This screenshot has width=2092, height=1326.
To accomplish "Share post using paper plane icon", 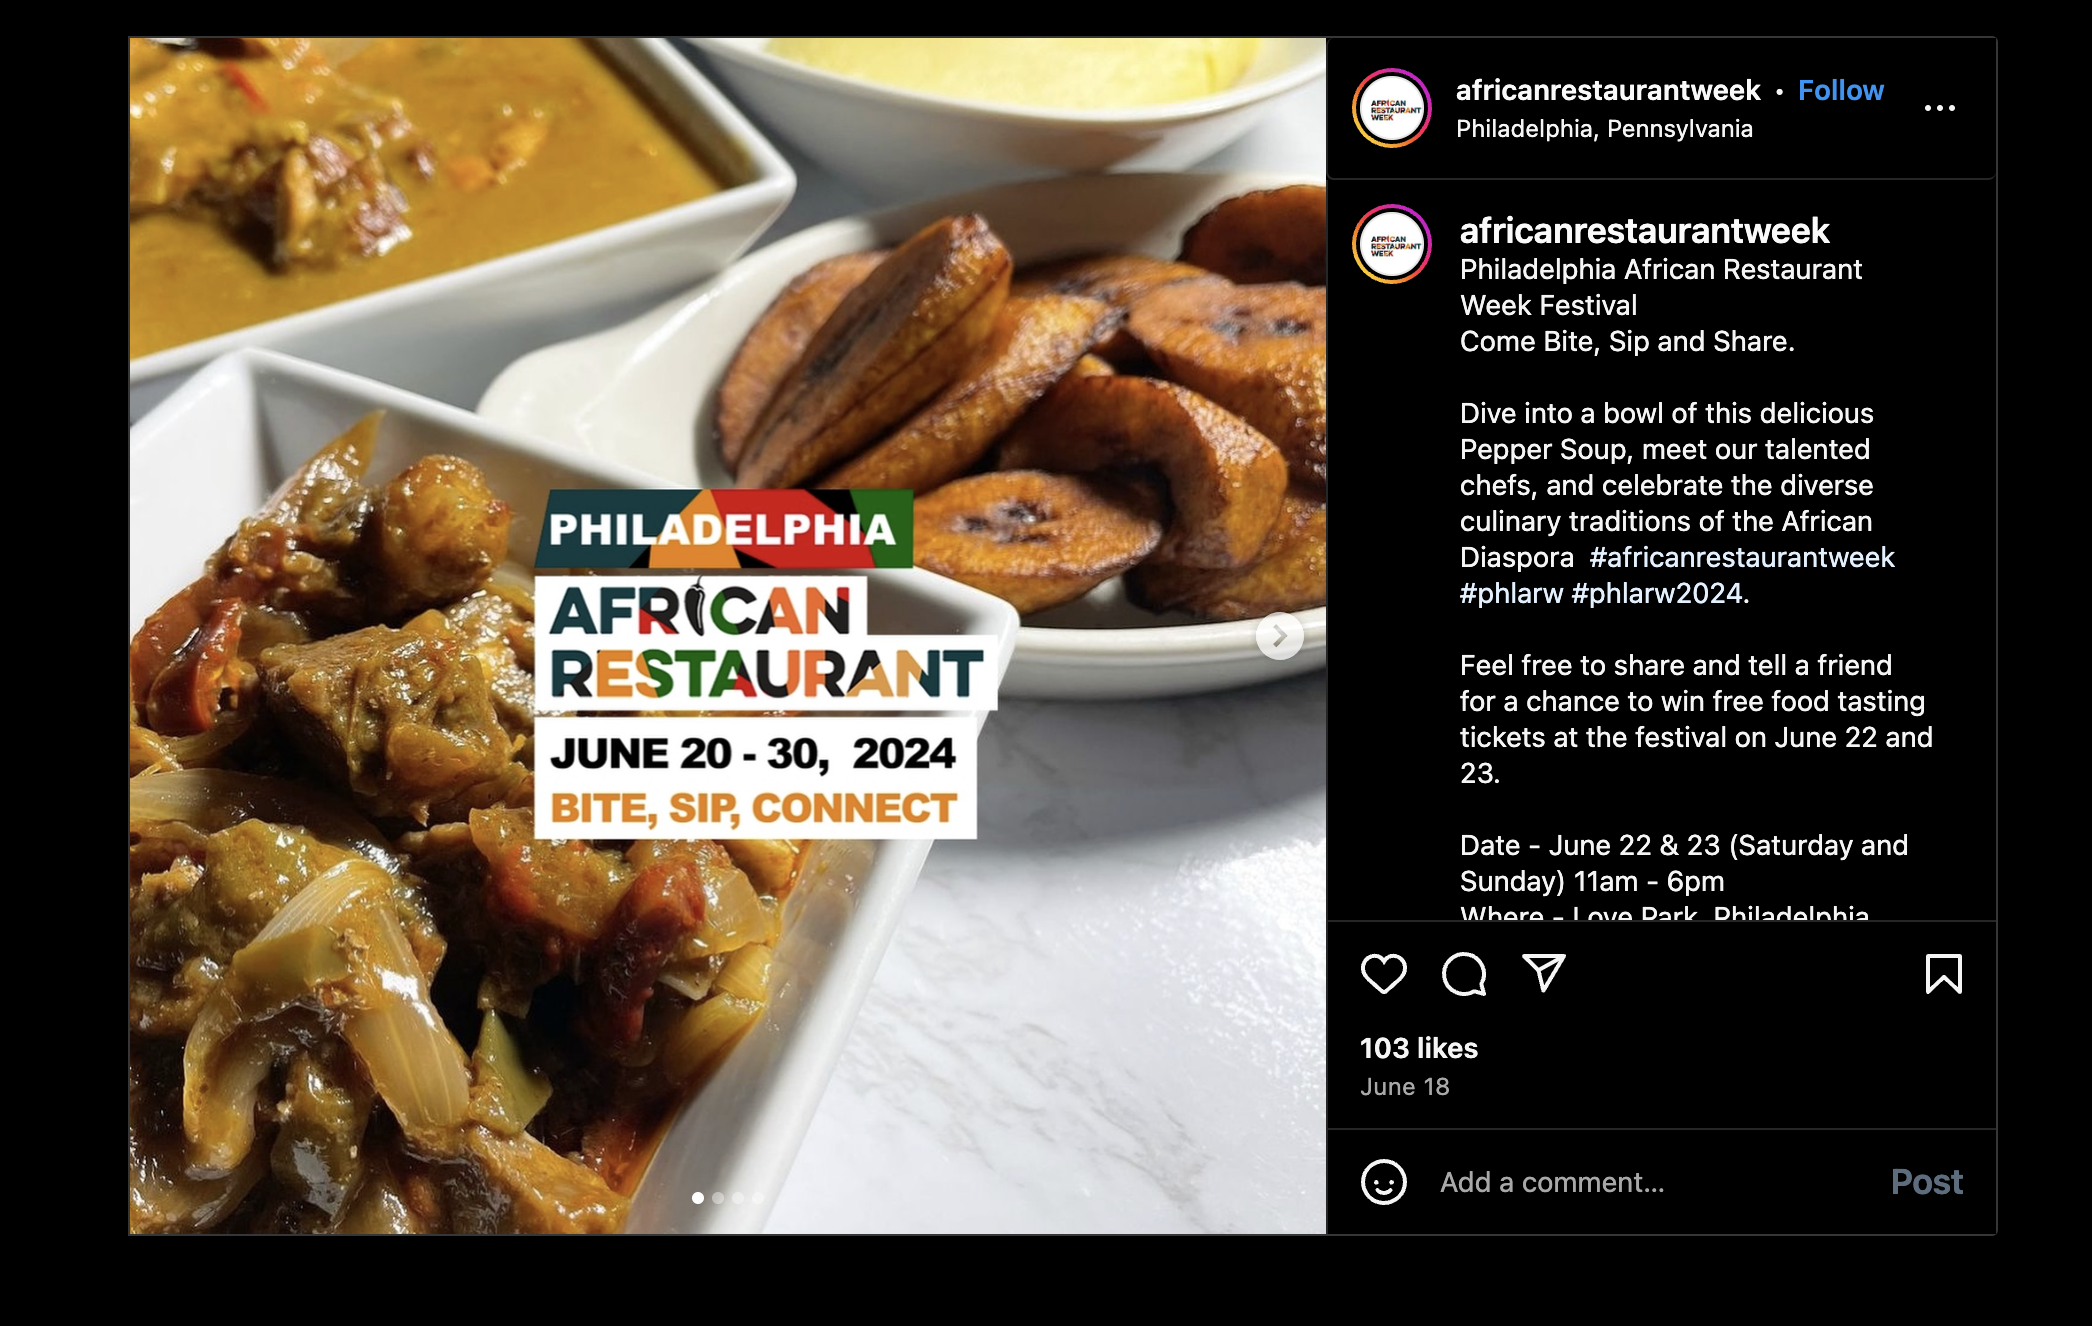I will coord(1543,972).
